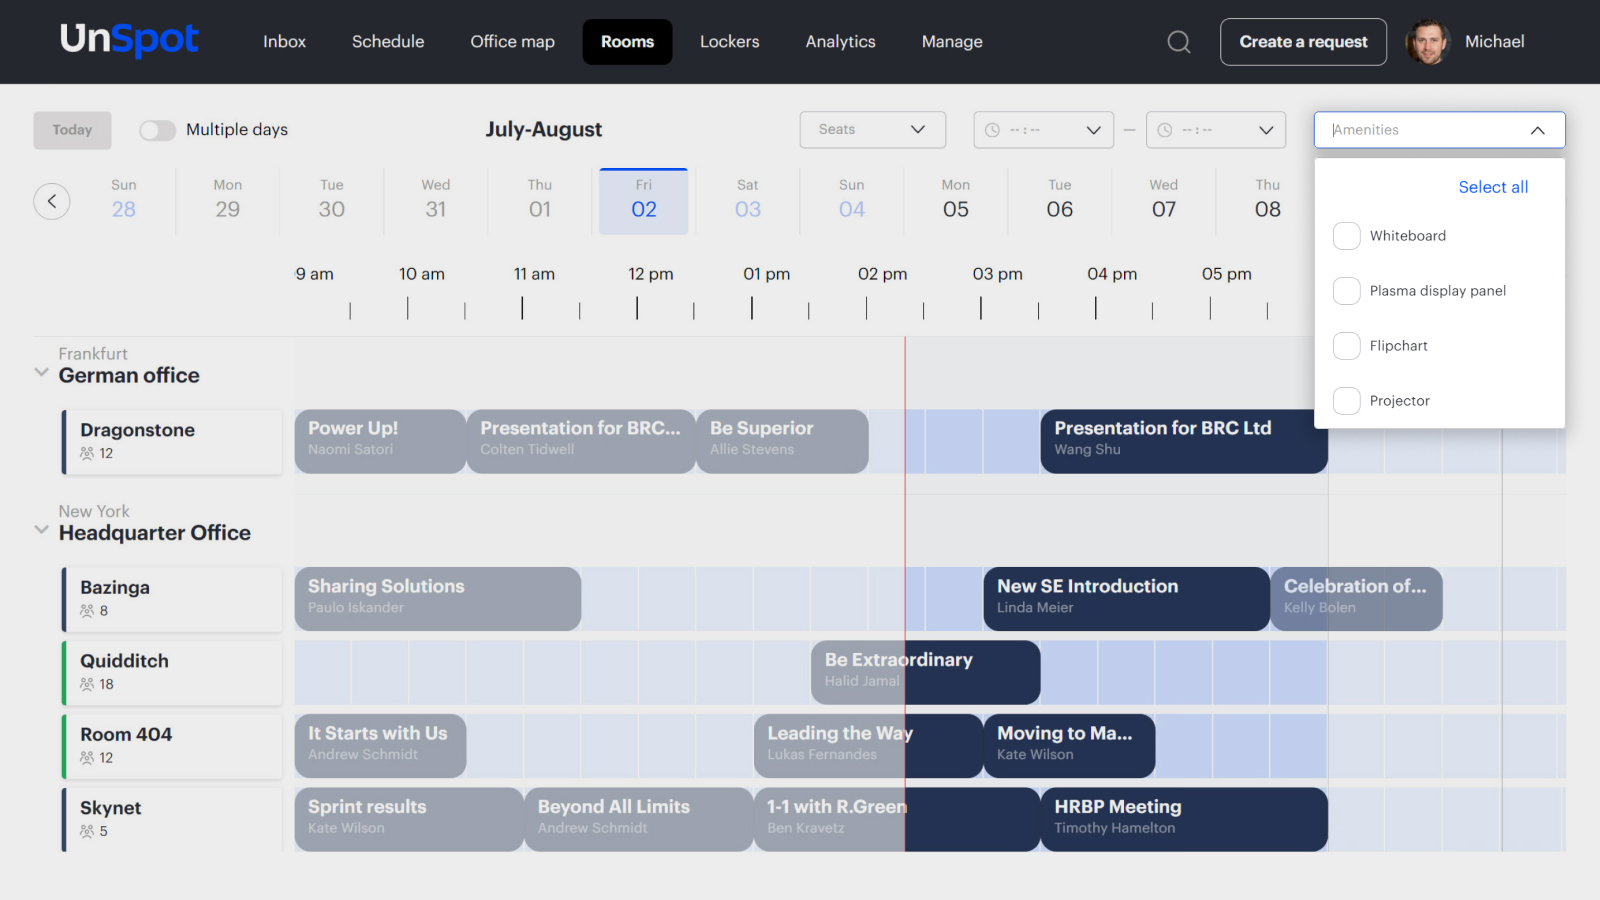Click the attendees icon beside Room 404
Image resolution: width=1600 pixels, height=900 pixels.
(x=87, y=757)
